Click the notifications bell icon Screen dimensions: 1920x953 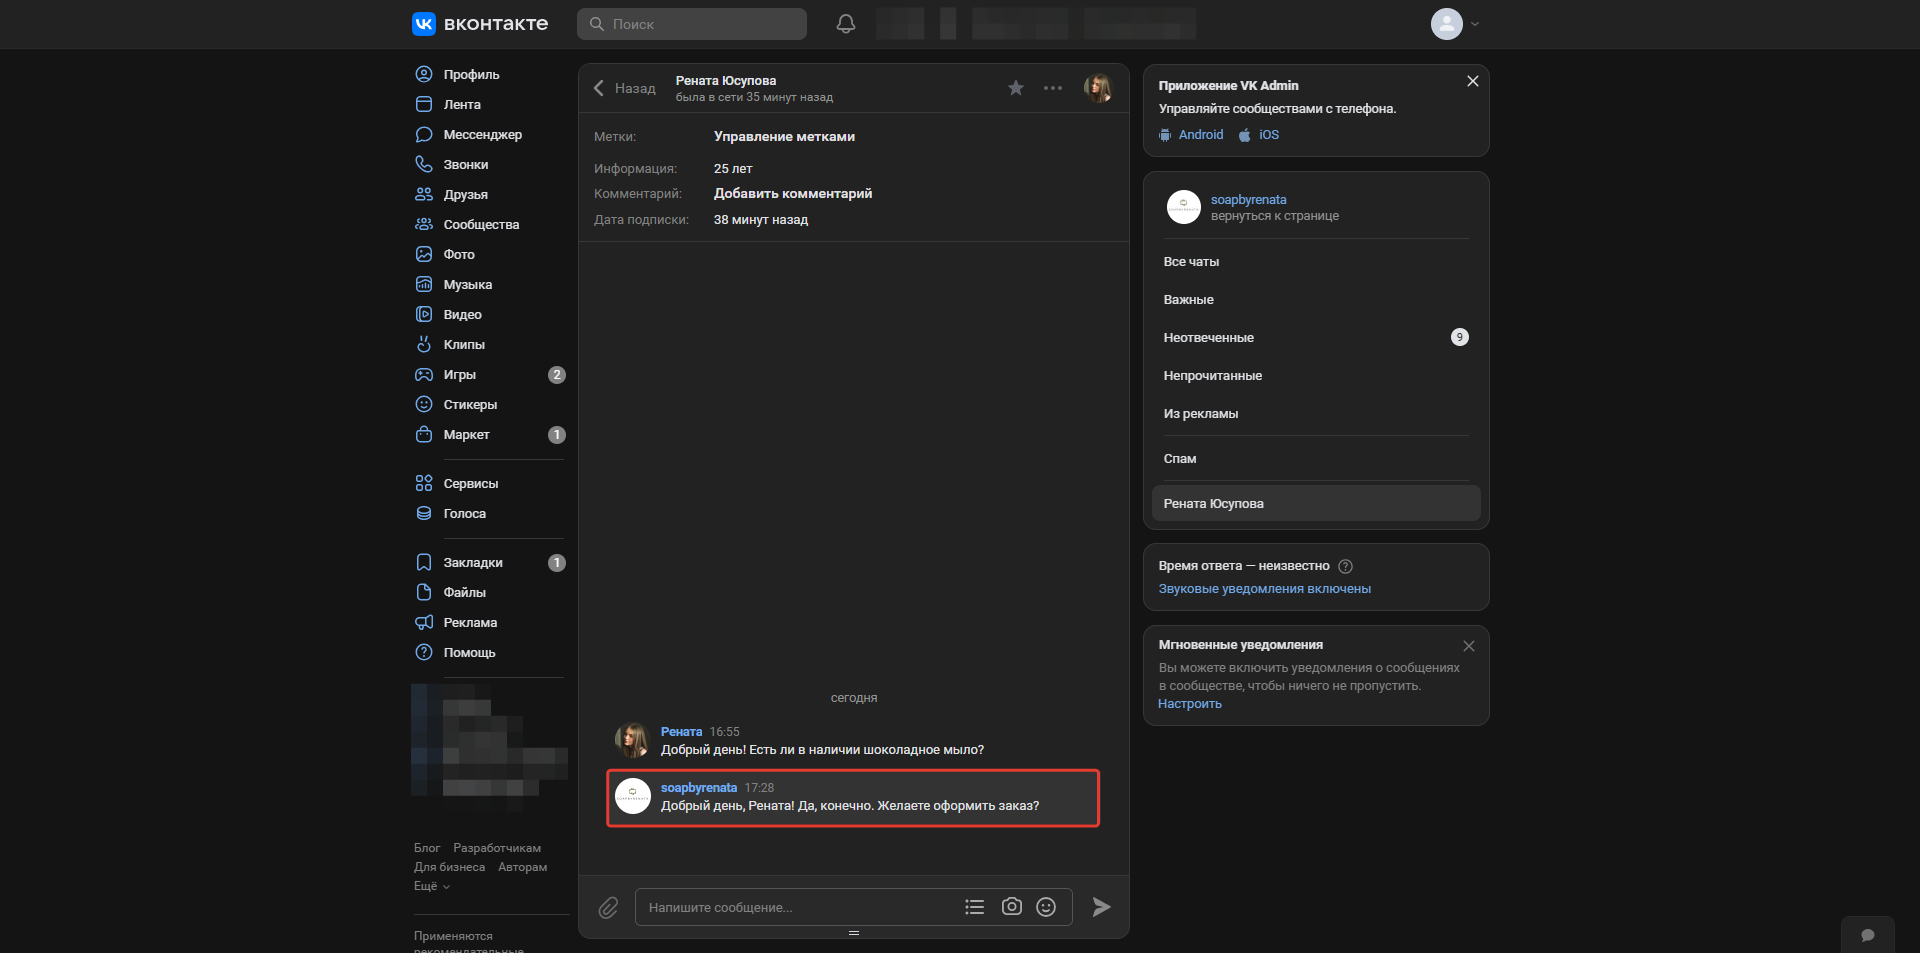point(845,24)
